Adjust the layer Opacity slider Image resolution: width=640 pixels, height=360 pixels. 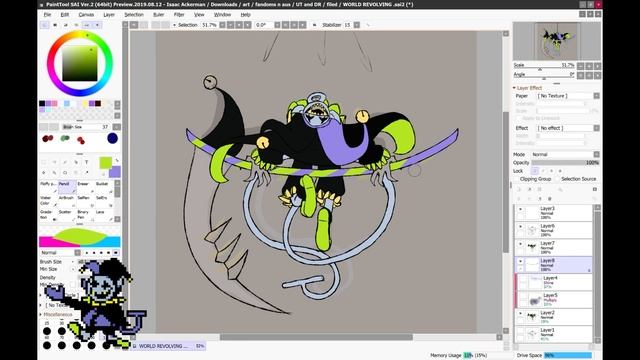[565, 162]
